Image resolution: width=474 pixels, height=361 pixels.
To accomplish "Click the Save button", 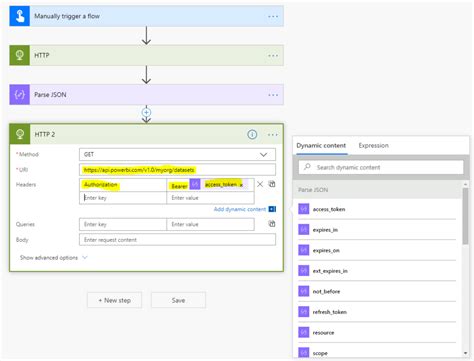I will tap(178, 300).
